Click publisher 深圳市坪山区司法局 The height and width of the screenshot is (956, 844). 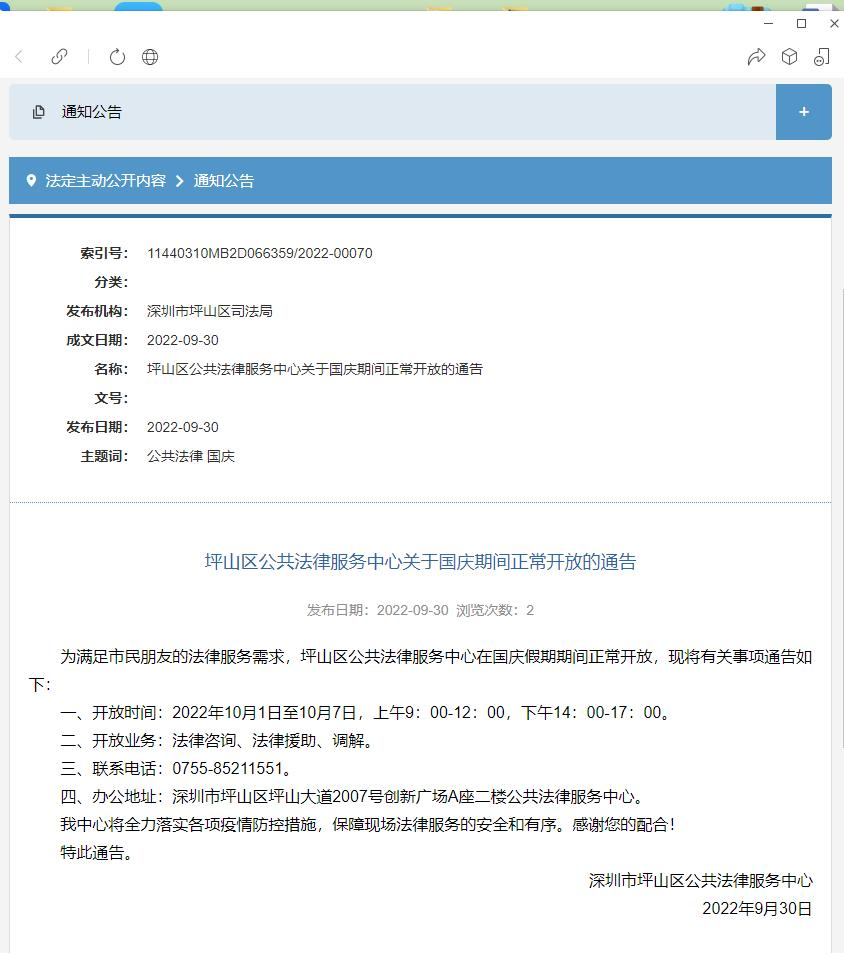(210, 311)
